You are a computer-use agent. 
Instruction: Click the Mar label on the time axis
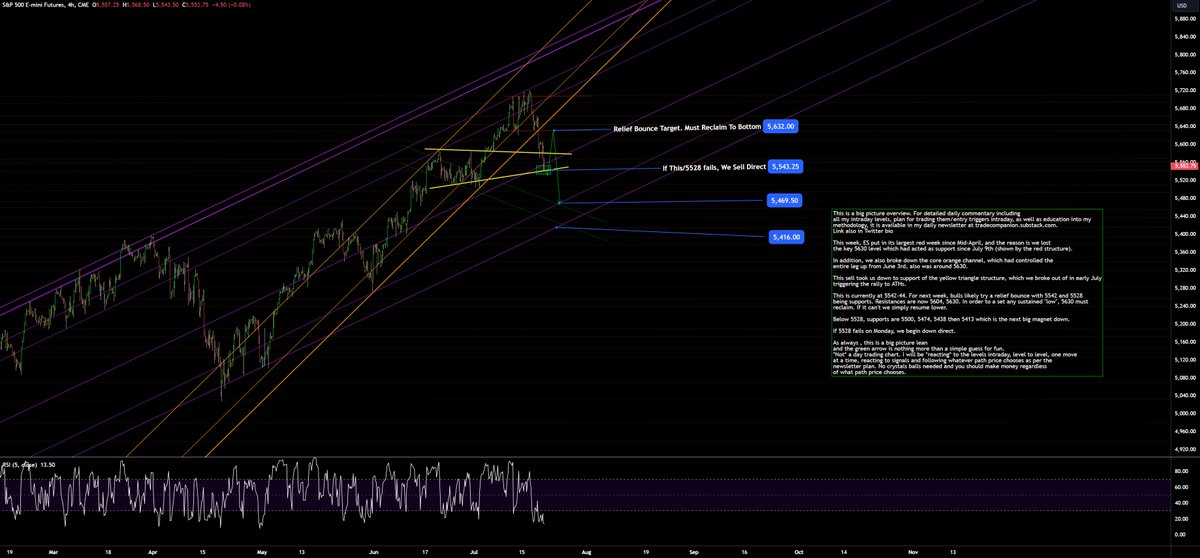click(54, 551)
